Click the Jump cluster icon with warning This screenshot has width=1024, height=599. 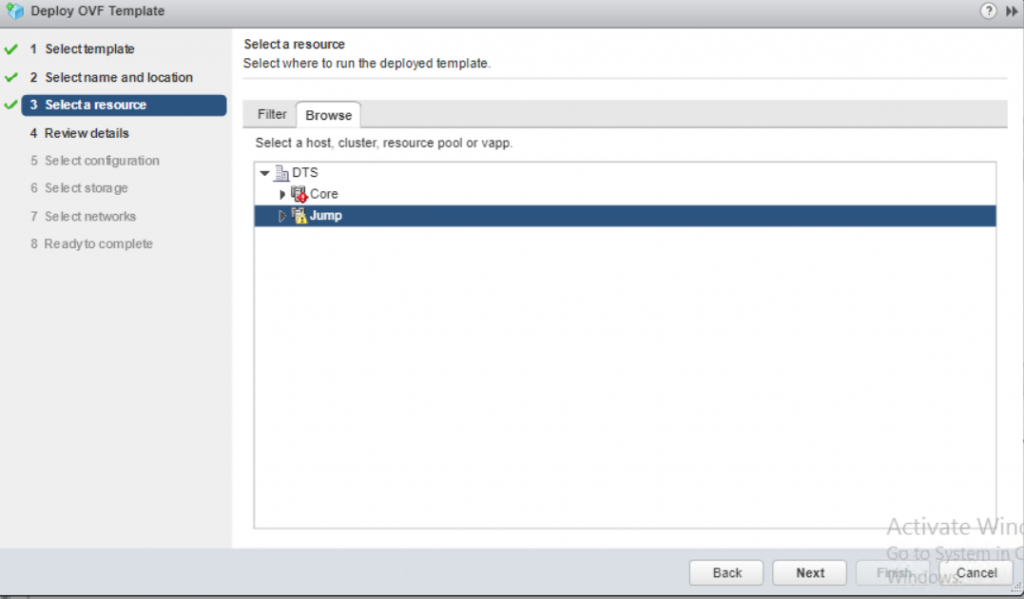(298, 215)
